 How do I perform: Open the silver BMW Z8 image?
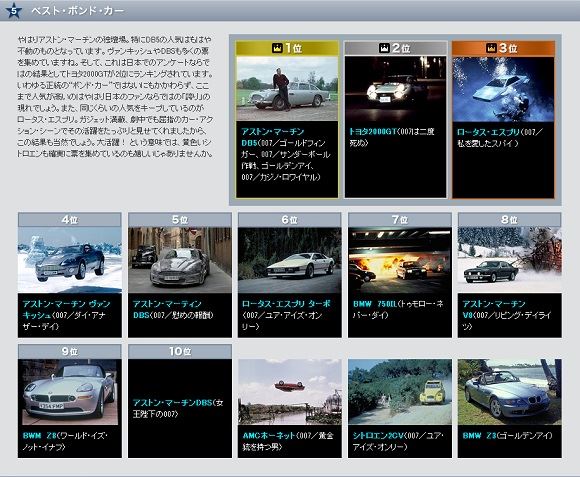[x=70, y=392]
